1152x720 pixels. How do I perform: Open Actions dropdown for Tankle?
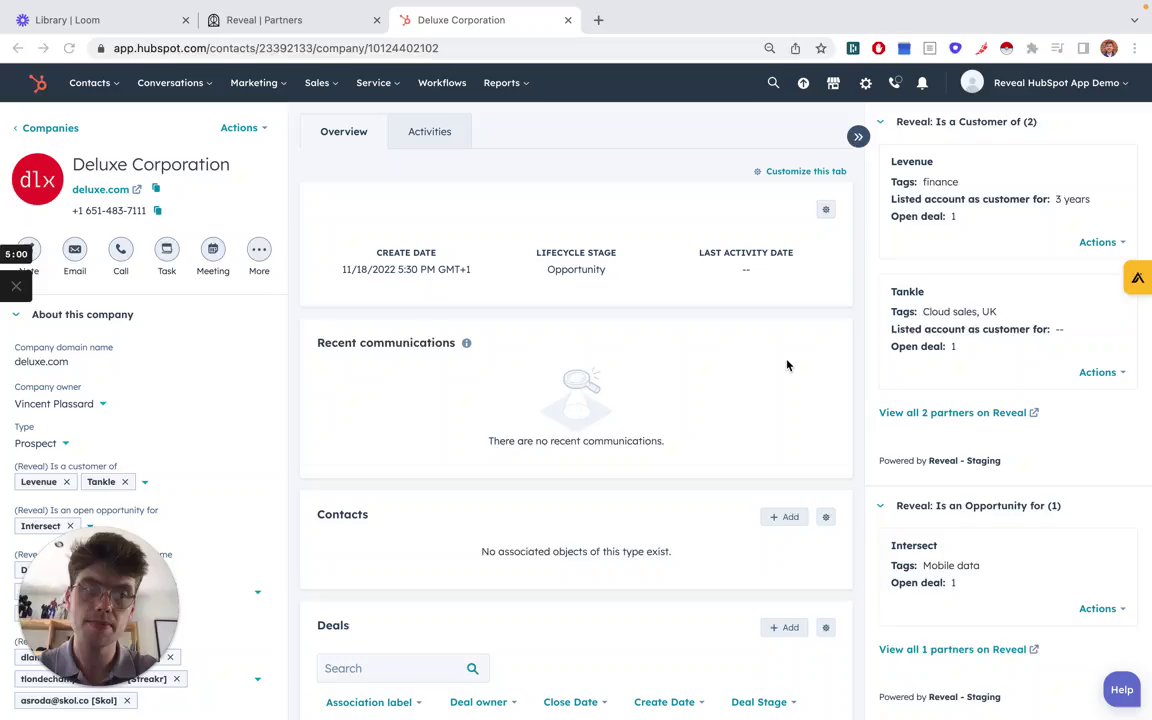point(1102,372)
